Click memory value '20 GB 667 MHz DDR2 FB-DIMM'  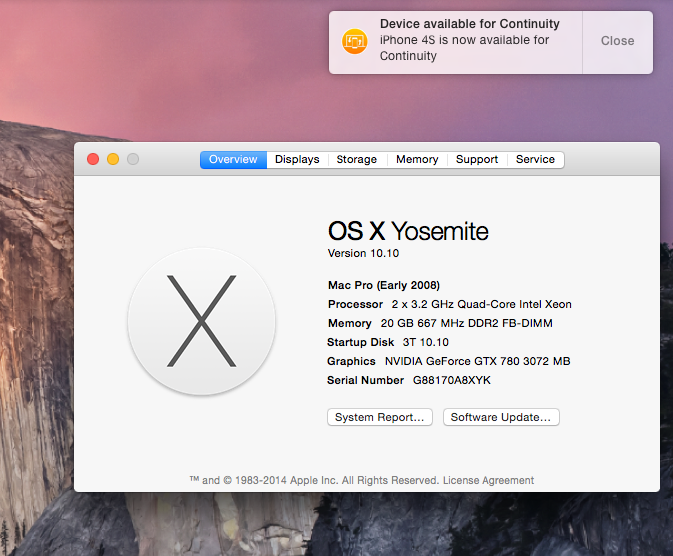(467, 323)
